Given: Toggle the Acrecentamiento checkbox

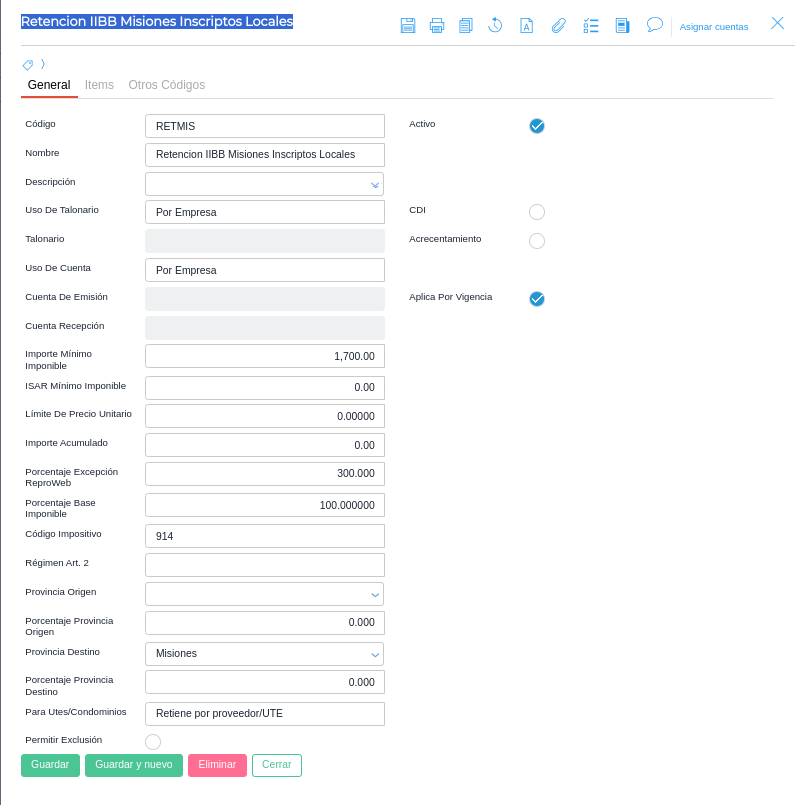Looking at the screenshot, I should pyautogui.click(x=537, y=241).
